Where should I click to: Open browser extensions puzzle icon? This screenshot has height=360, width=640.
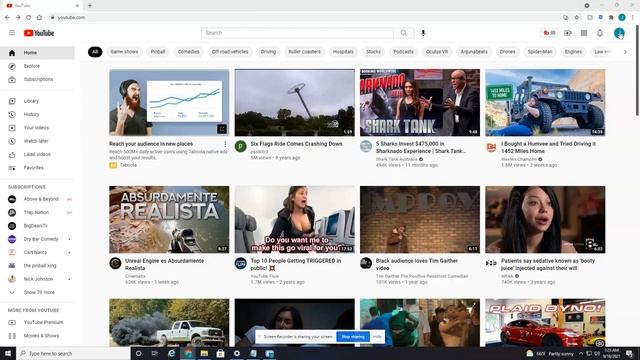[x=611, y=18]
